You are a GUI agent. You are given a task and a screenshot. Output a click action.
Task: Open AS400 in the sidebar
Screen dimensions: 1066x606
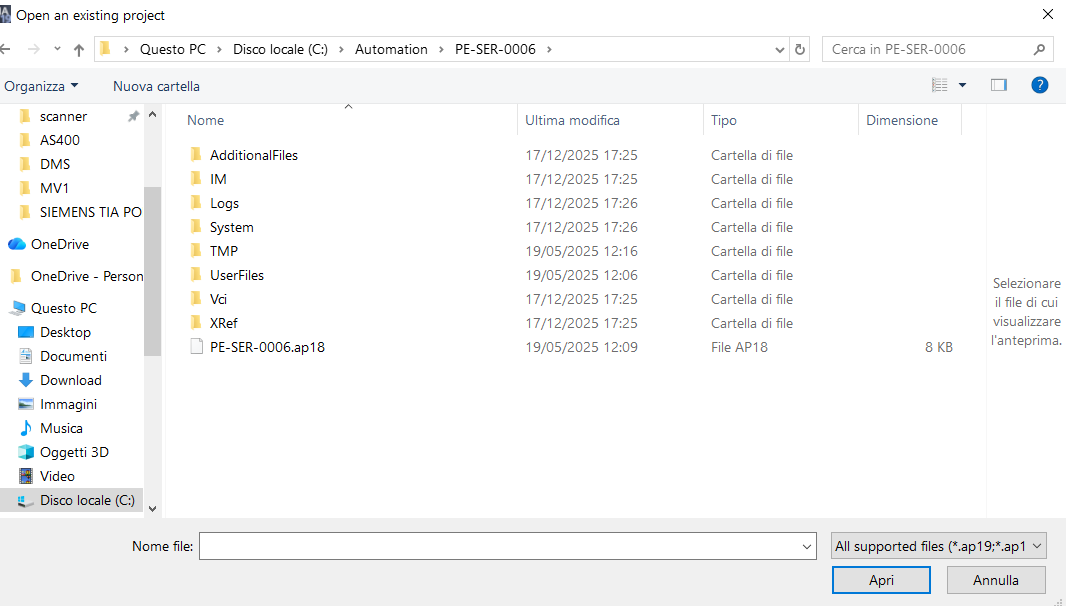(60, 140)
